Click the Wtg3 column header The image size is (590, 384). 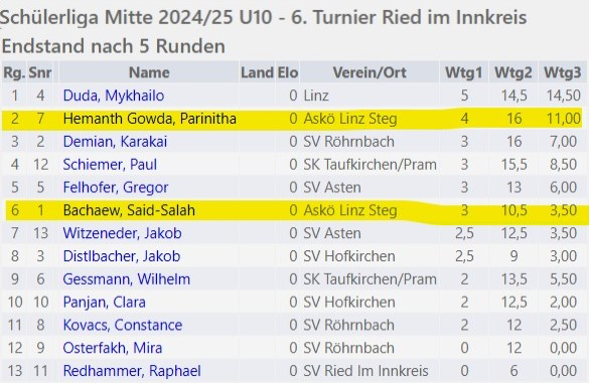[563, 73]
